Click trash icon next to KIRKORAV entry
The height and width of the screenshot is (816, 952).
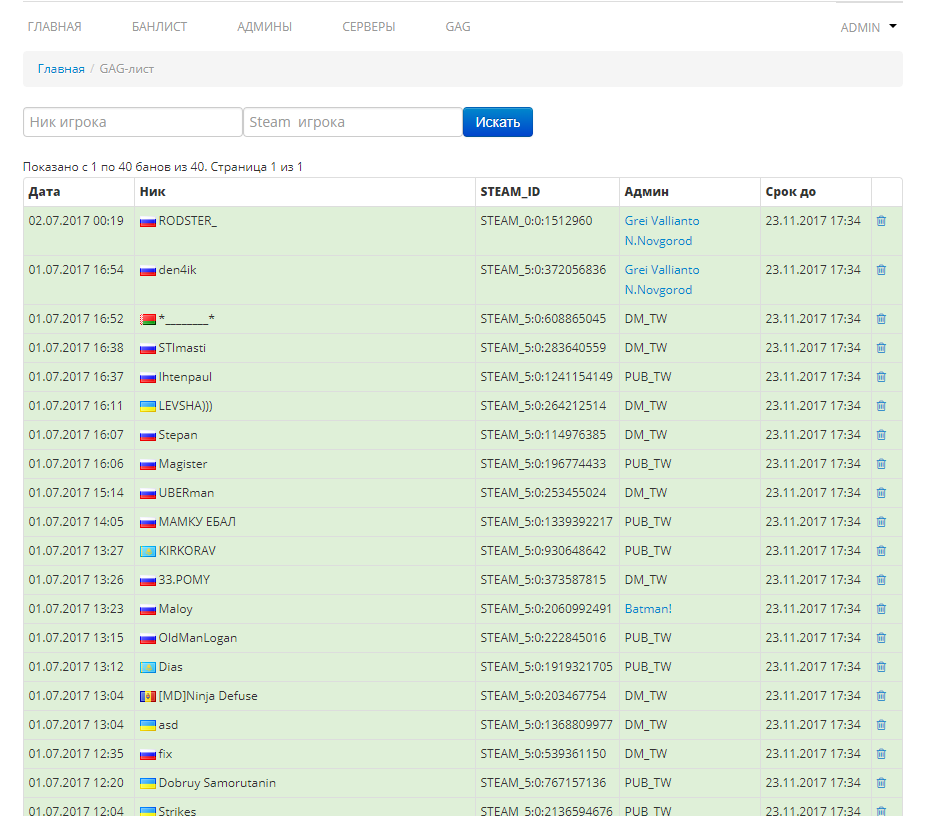point(881,551)
